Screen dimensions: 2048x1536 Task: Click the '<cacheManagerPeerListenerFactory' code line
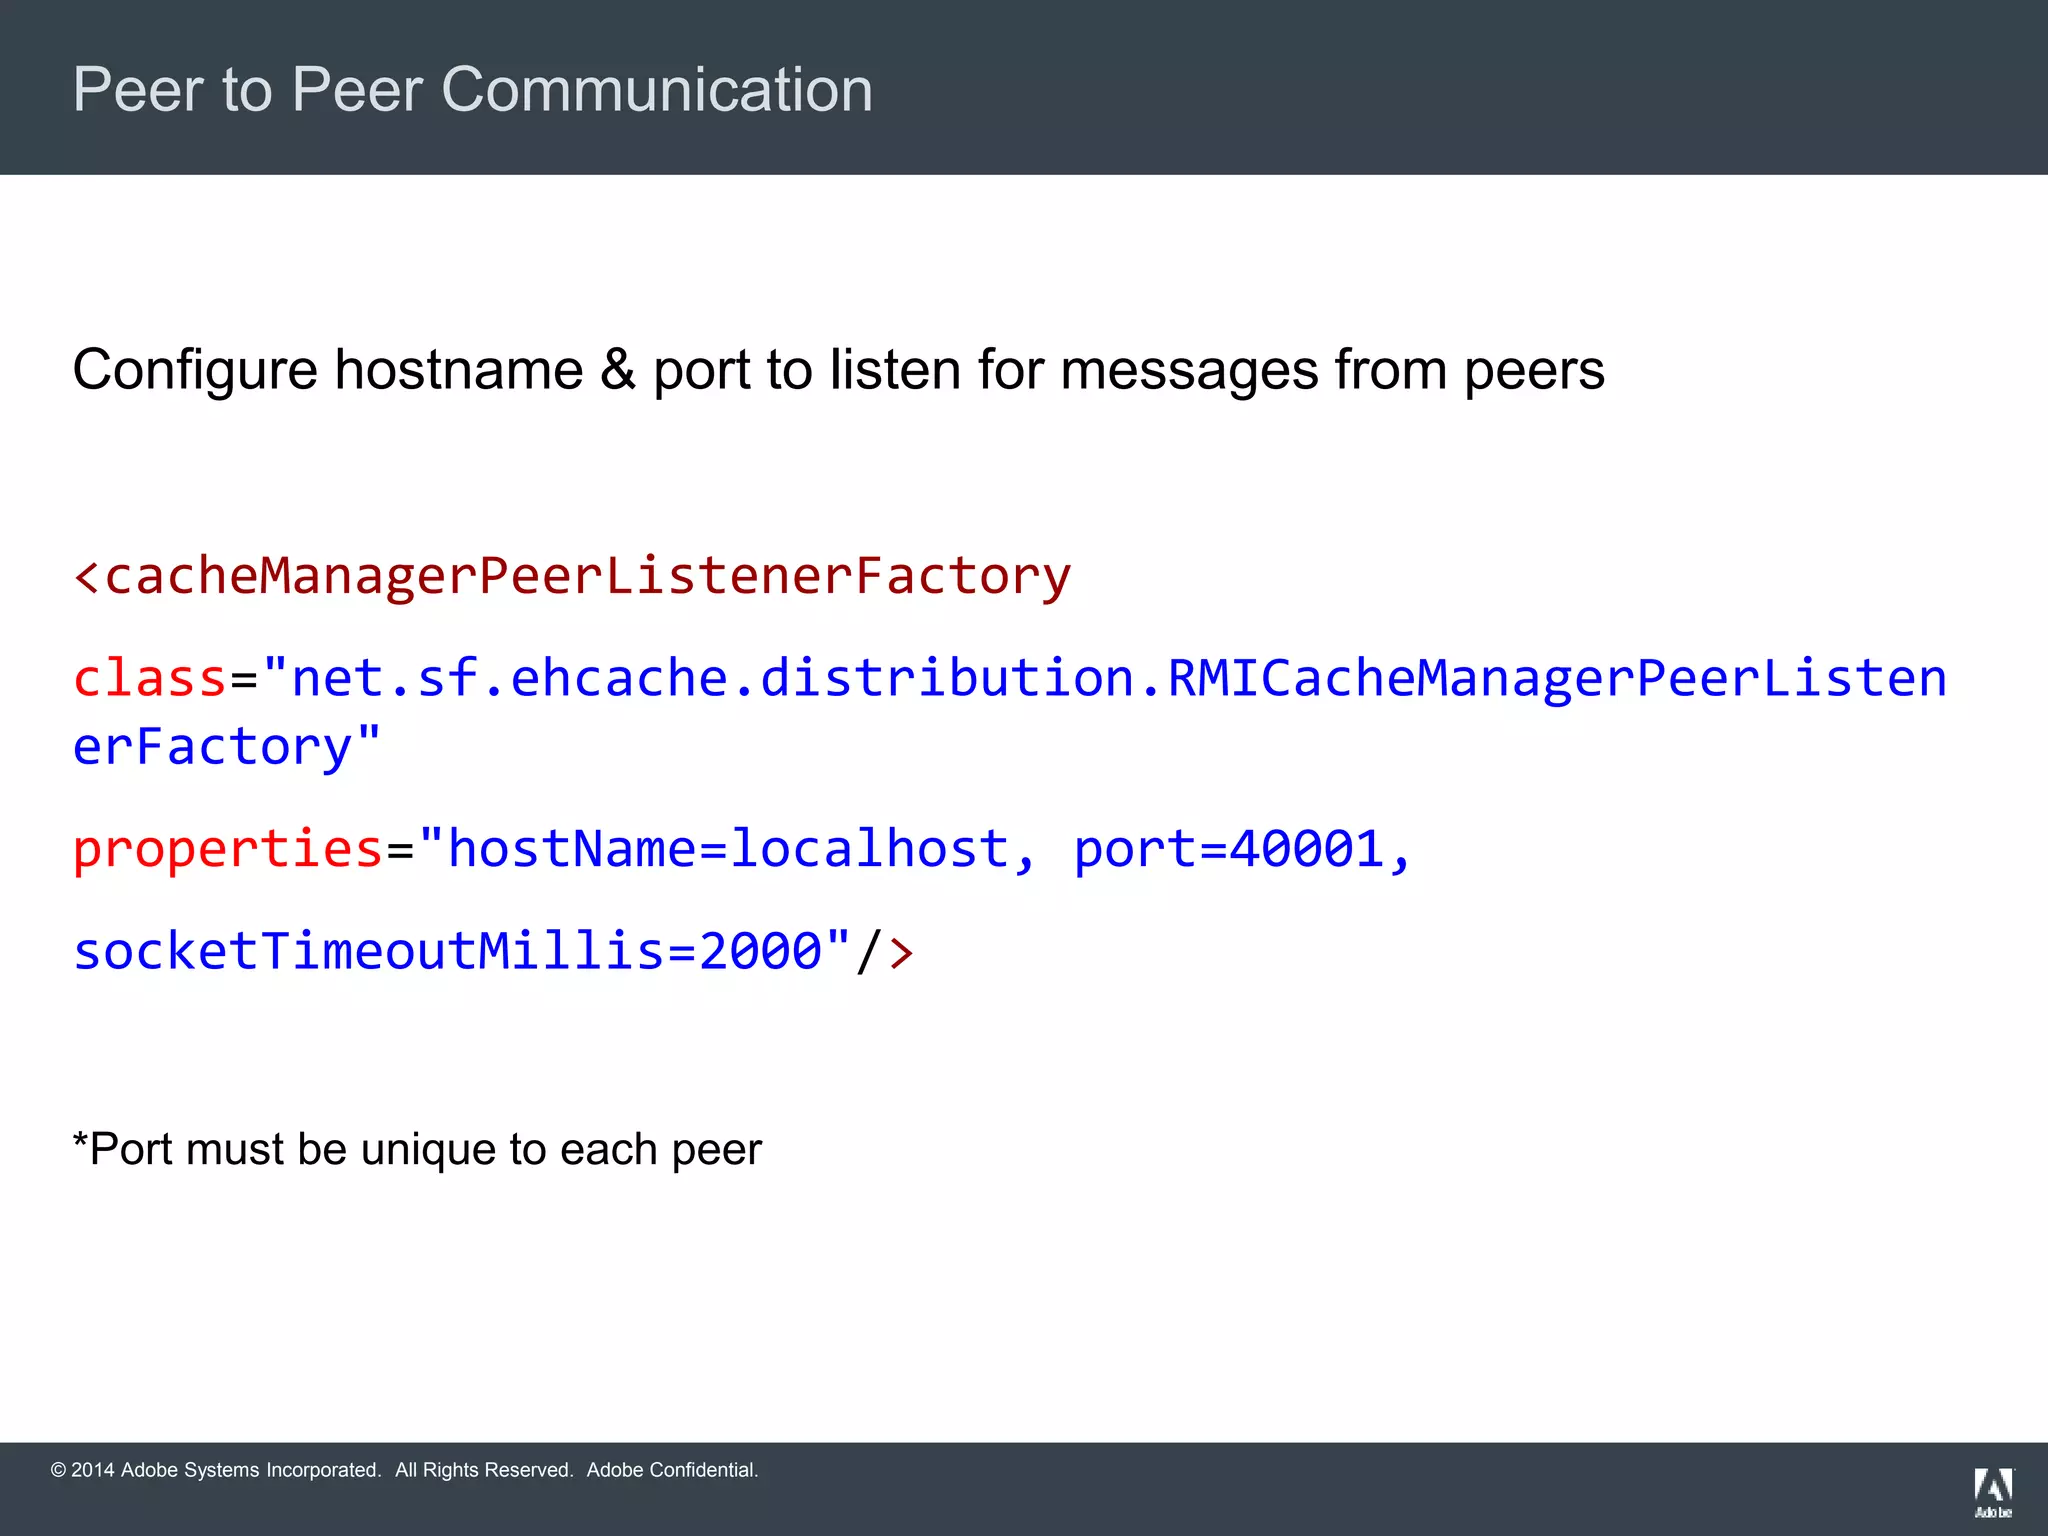[x=572, y=577]
